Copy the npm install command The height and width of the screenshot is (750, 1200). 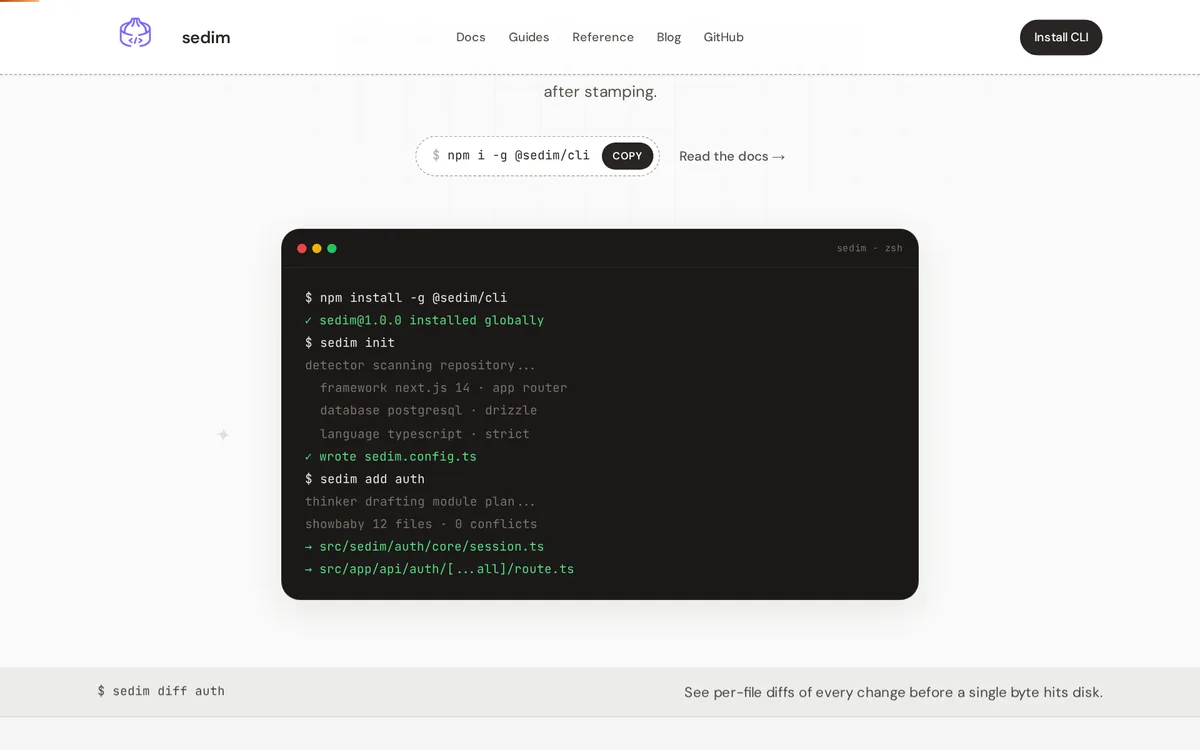[x=627, y=156]
